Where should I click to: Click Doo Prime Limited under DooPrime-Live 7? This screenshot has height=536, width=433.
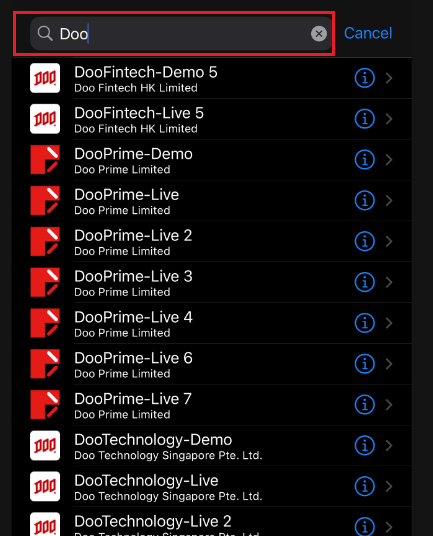pyautogui.click(x=122, y=414)
